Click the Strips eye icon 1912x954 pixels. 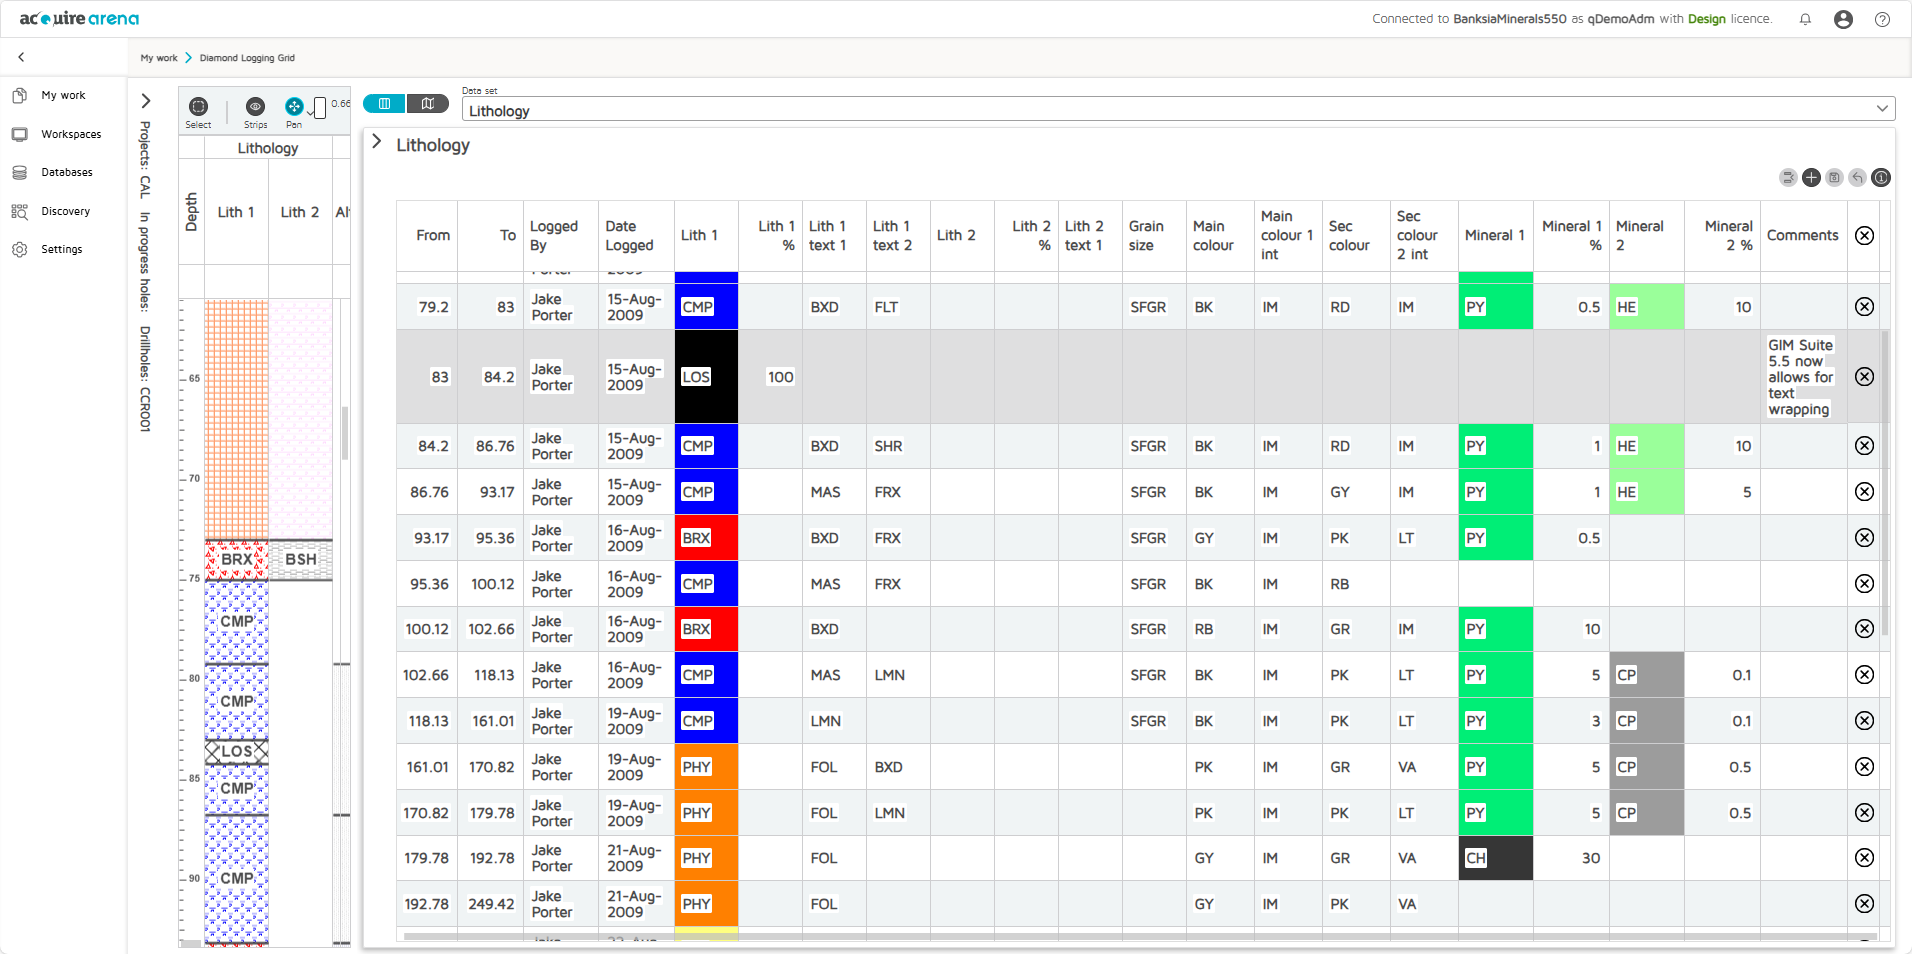(255, 108)
